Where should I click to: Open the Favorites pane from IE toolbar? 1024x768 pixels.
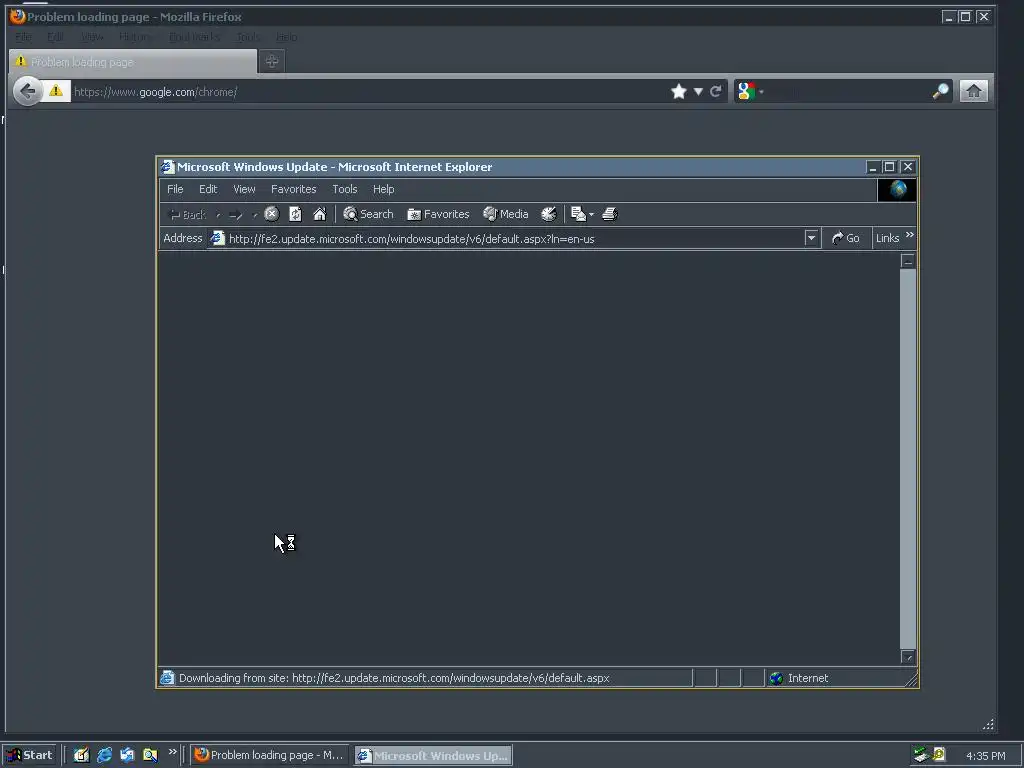(x=438, y=214)
